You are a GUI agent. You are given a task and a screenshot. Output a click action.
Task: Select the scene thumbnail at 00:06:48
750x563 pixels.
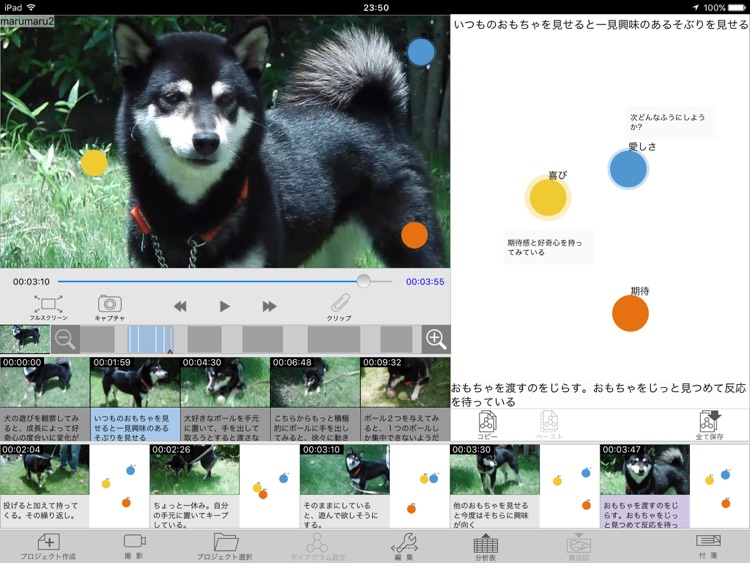[x=315, y=382]
